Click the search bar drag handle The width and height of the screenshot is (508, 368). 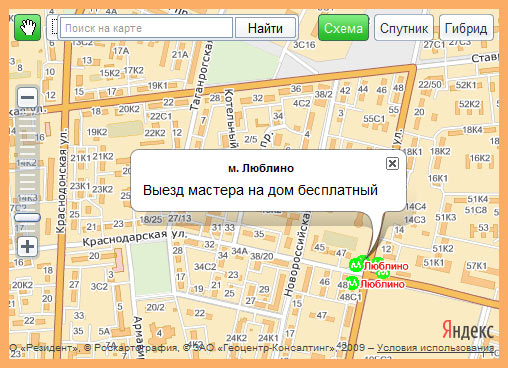54,28
